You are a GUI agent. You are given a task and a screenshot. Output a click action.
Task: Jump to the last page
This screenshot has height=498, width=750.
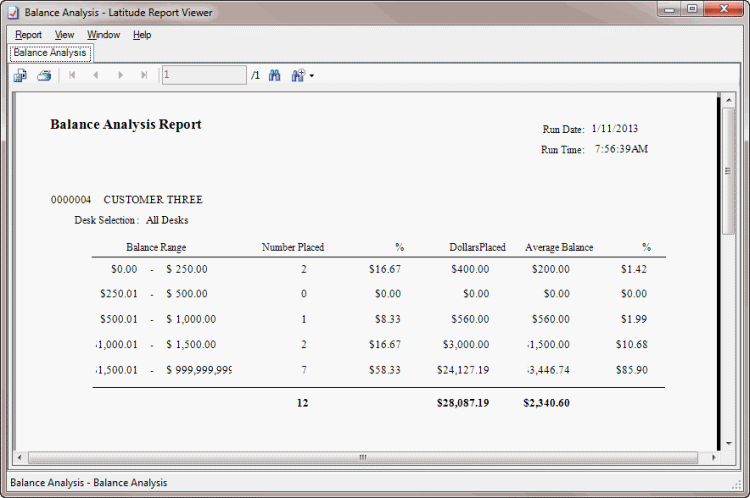coord(145,75)
